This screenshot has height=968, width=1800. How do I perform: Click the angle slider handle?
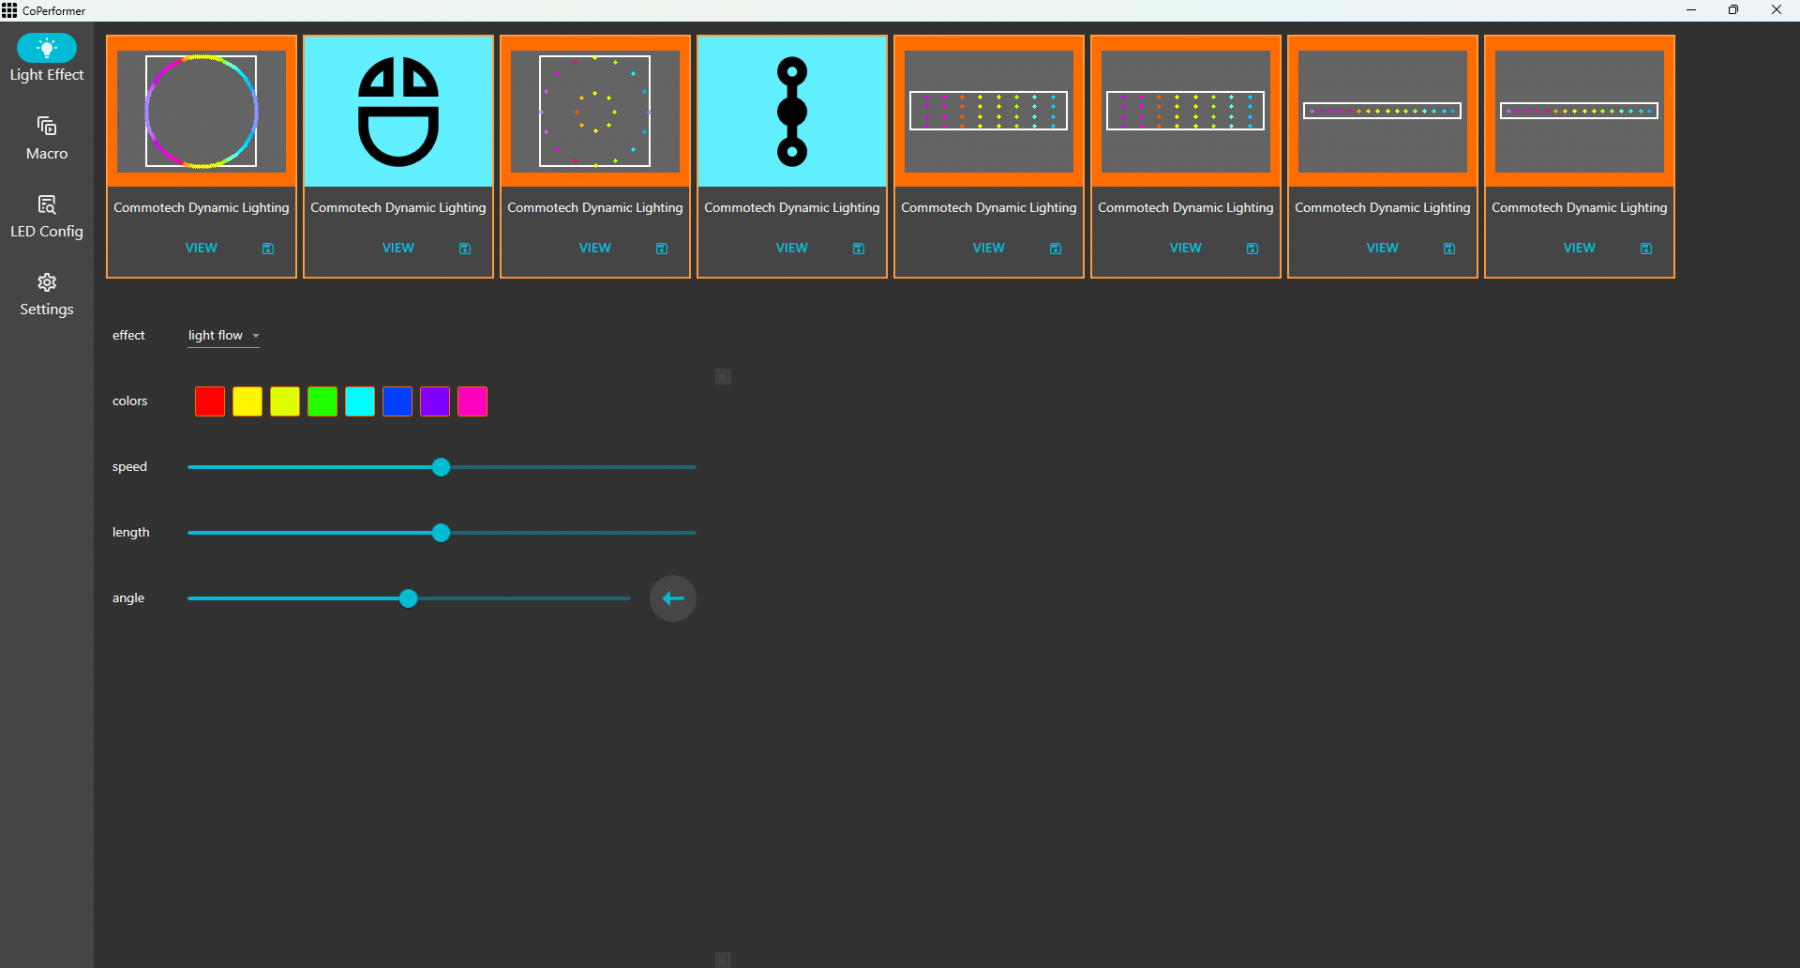coord(408,598)
